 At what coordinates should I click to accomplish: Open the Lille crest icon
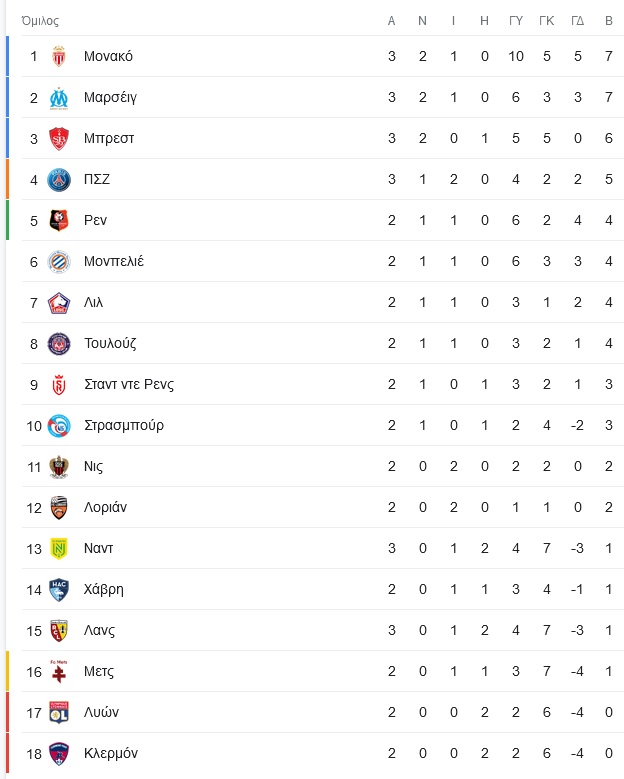pos(59,303)
